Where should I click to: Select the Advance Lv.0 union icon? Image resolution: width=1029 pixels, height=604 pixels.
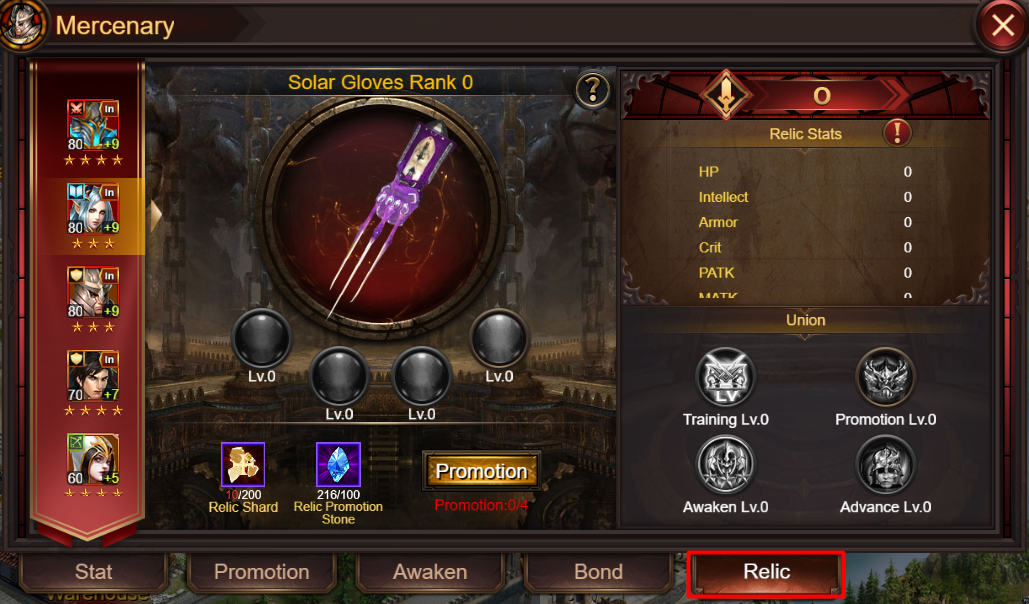click(x=885, y=465)
